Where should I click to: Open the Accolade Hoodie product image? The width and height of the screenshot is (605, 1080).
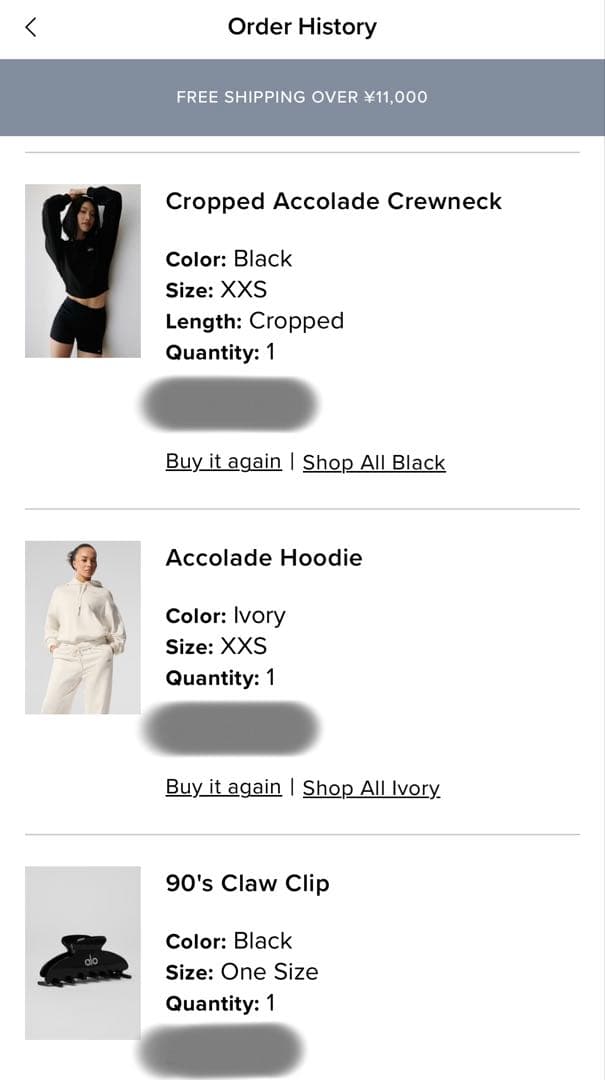click(83, 627)
